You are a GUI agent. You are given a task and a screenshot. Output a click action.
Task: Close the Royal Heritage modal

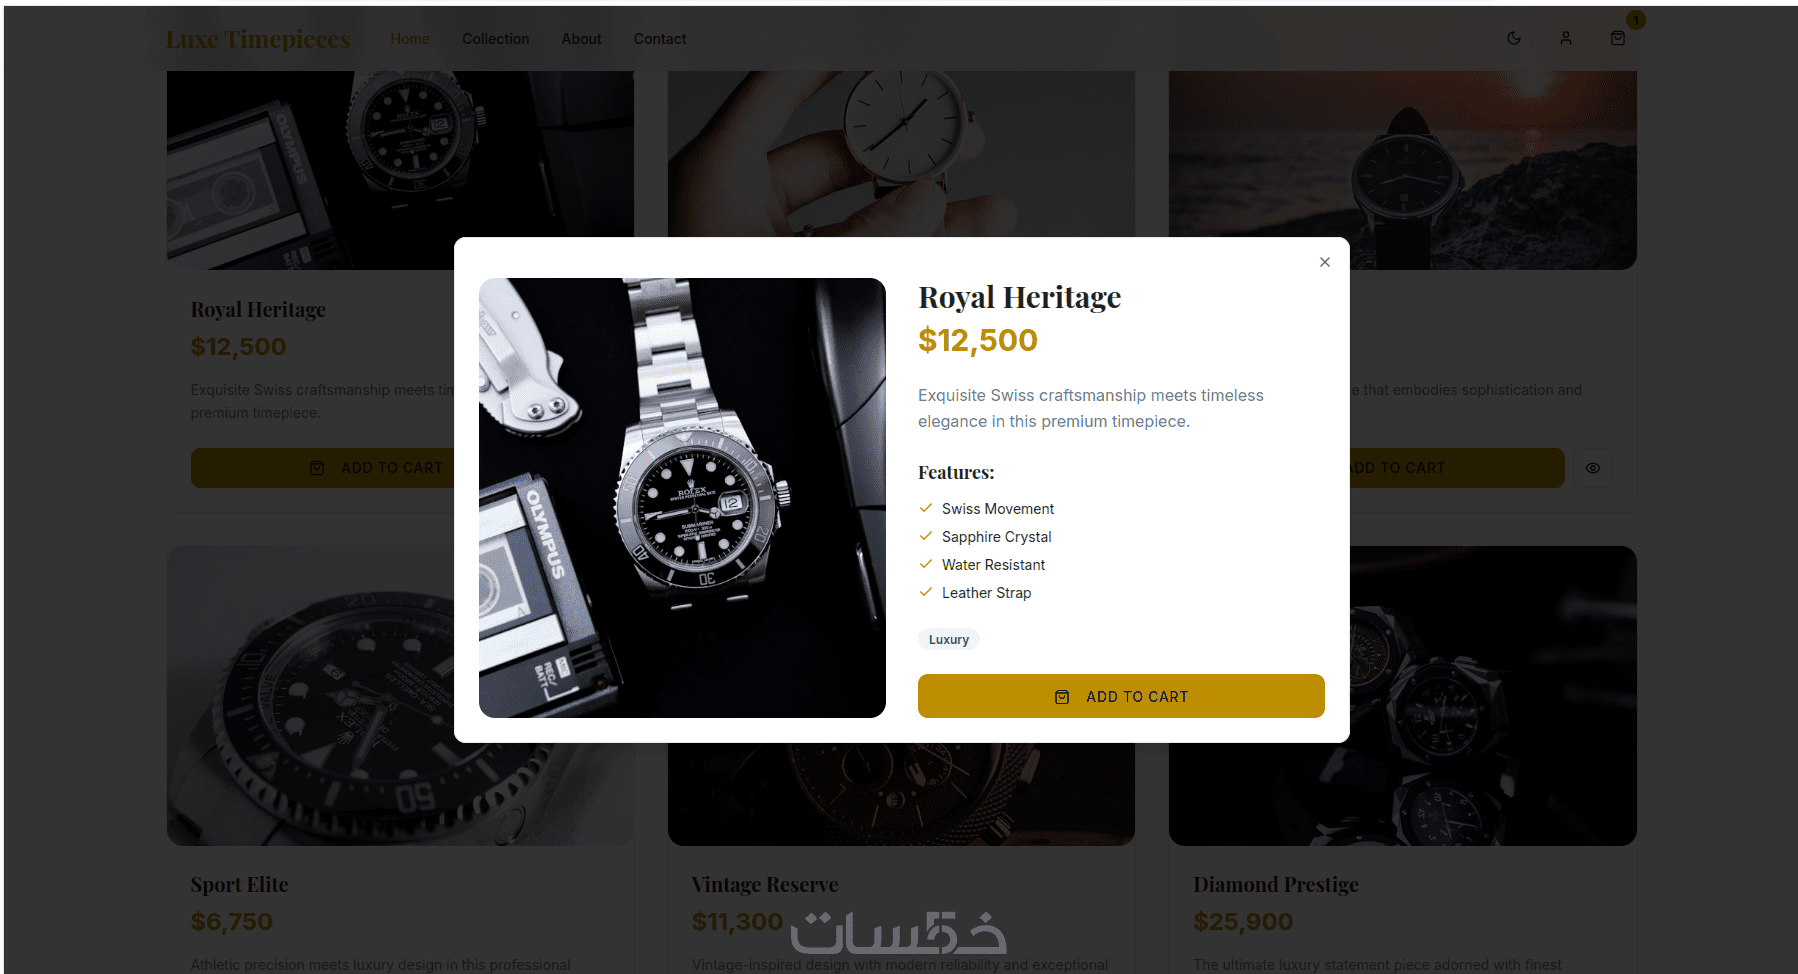tap(1325, 262)
